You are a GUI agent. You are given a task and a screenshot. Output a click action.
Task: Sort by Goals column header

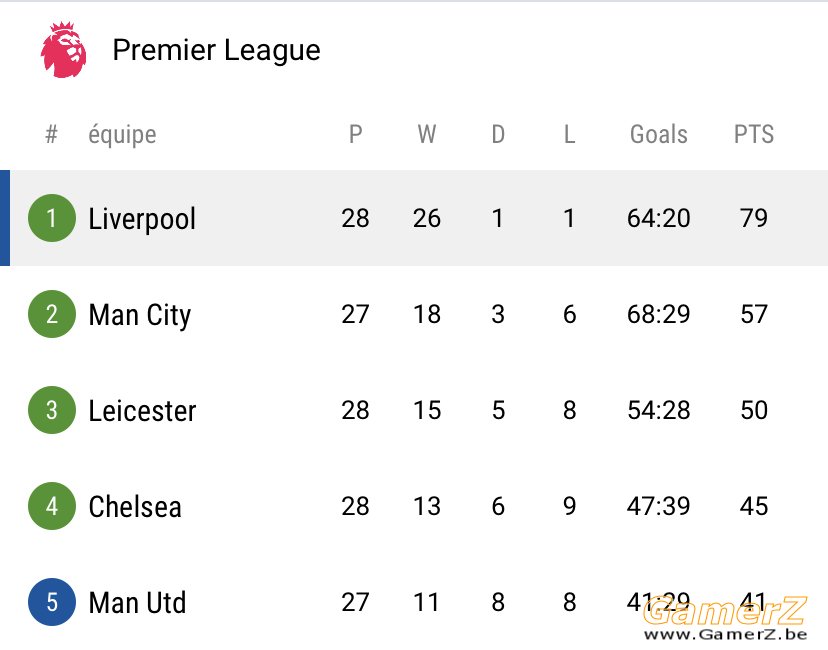coord(658,134)
